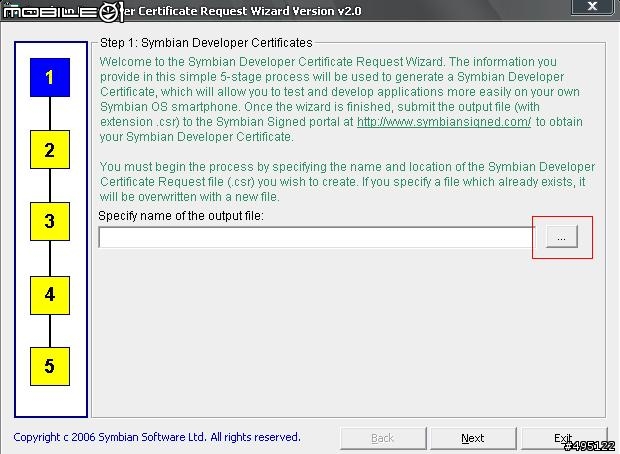The image size is (620, 454).
Task: Click the browse button with three dots
Action: (x=561, y=237)
